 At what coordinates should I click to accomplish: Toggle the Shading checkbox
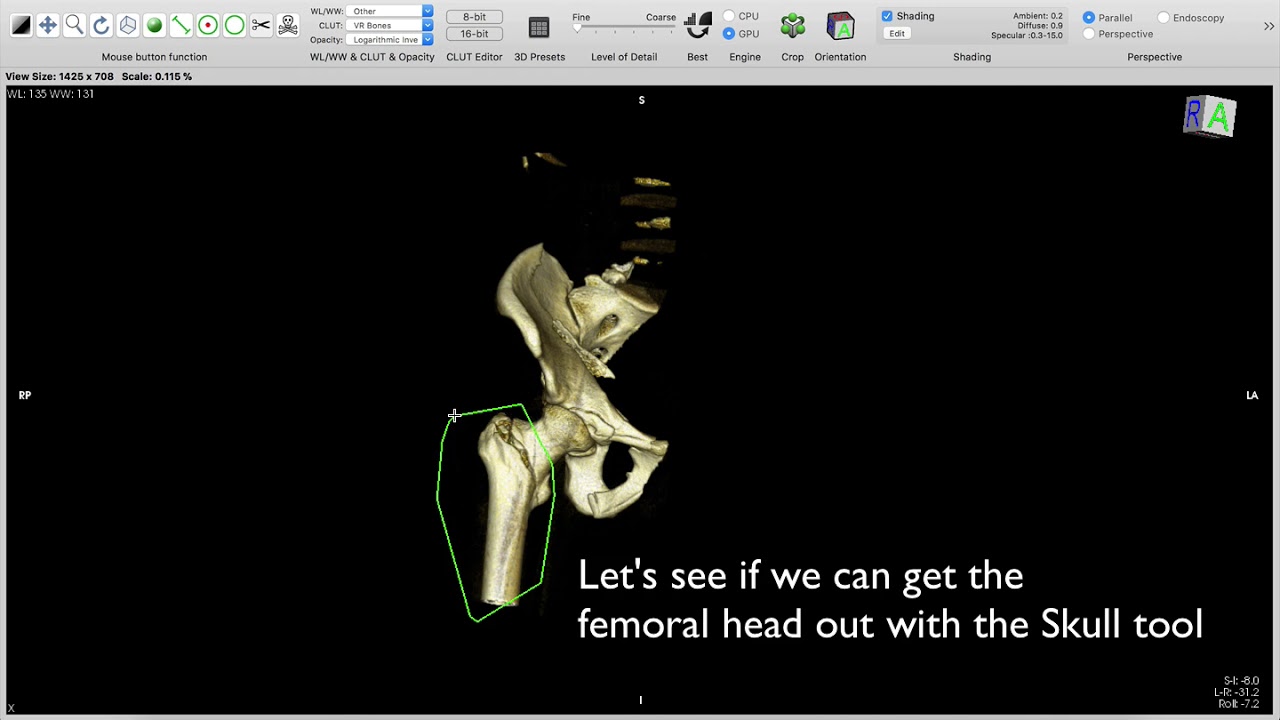pyautogui.click(x=887, y=16)
